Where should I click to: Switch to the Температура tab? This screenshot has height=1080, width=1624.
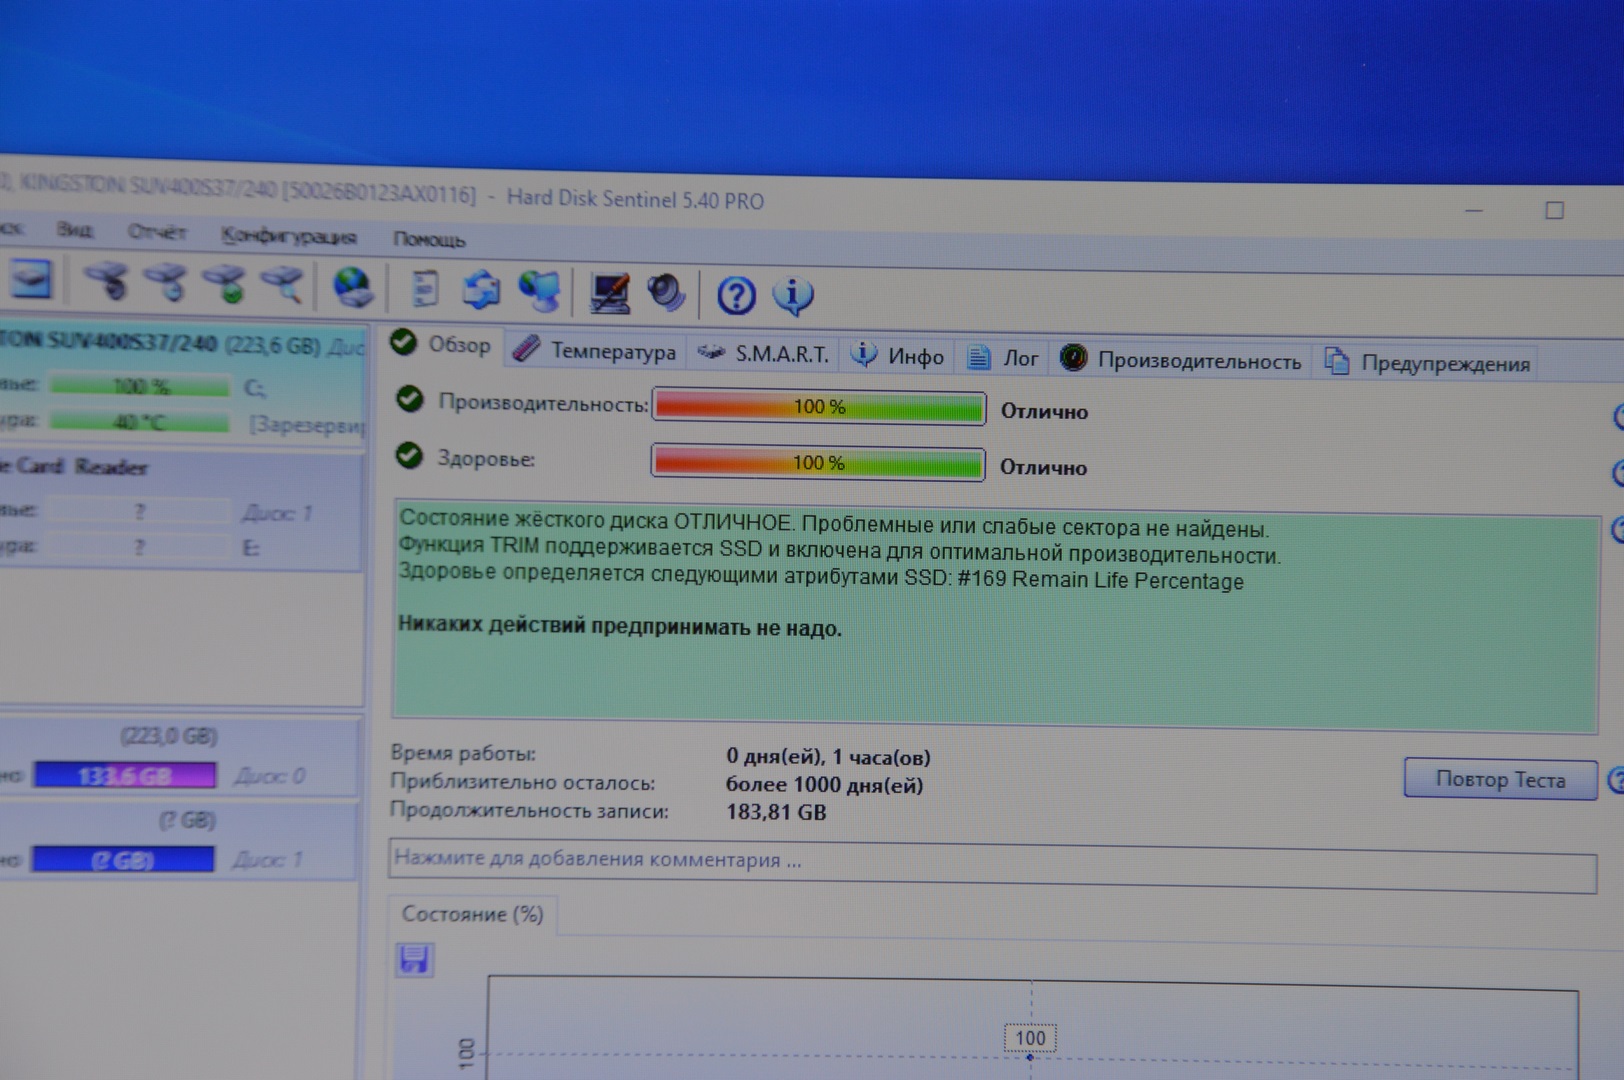click(596, 351)
